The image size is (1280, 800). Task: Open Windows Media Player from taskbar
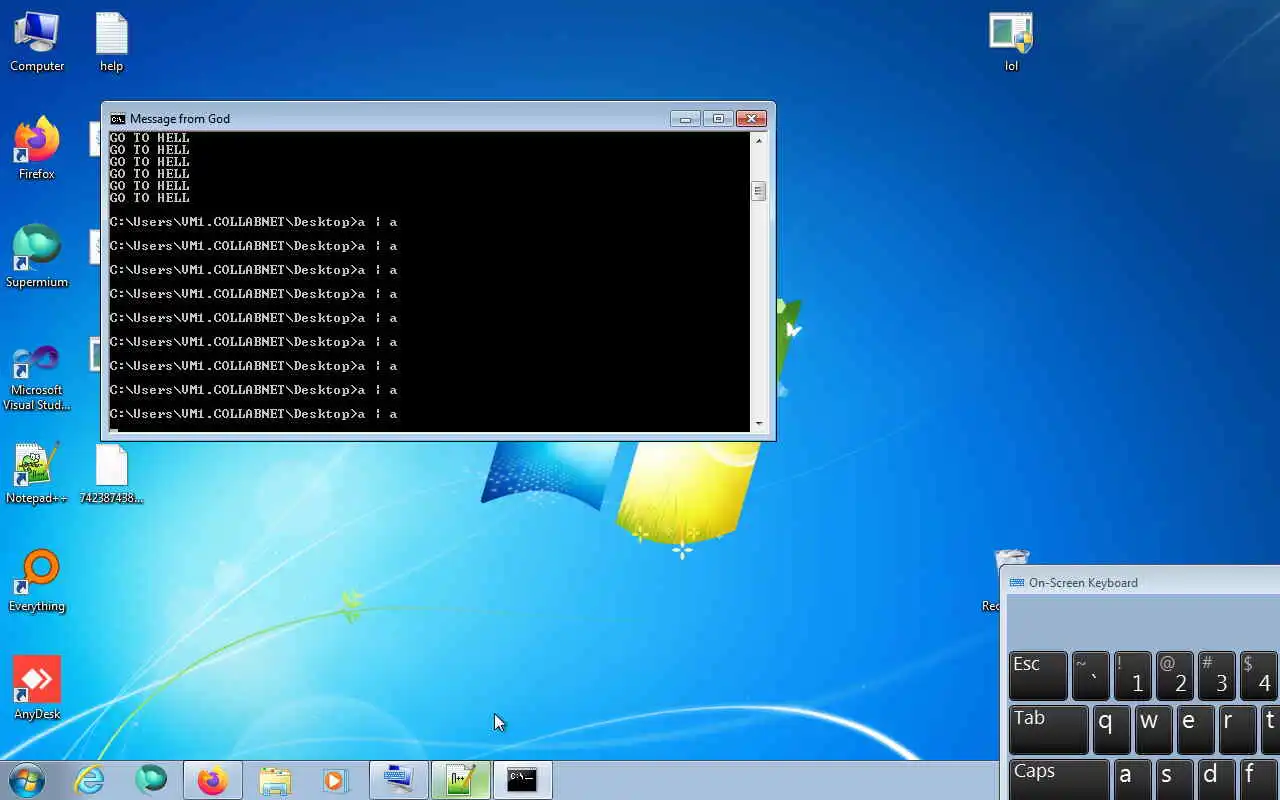(x=334, y=780)
